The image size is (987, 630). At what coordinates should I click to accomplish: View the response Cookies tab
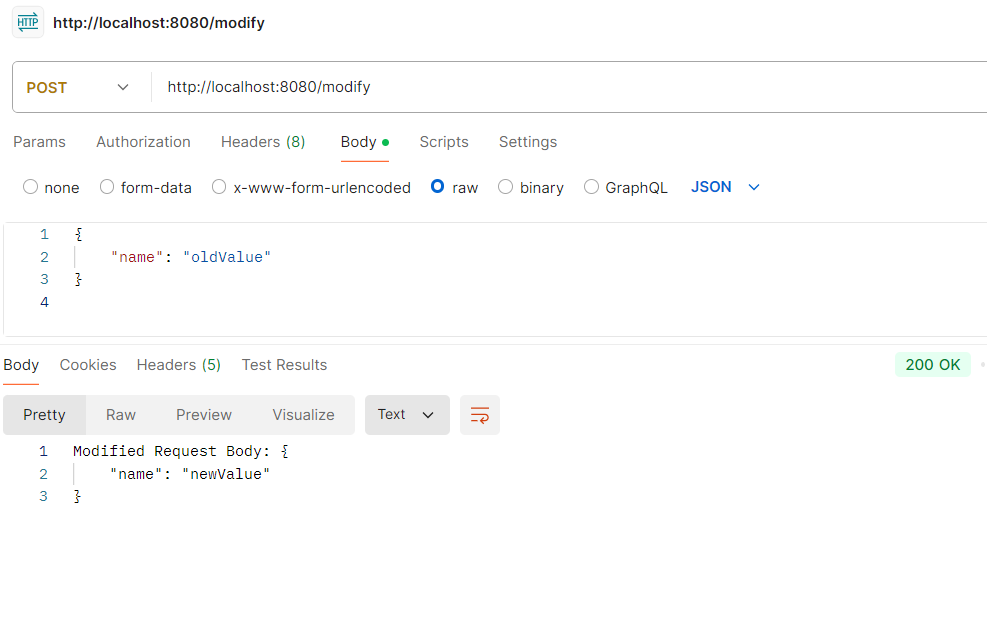click(88, 365)
